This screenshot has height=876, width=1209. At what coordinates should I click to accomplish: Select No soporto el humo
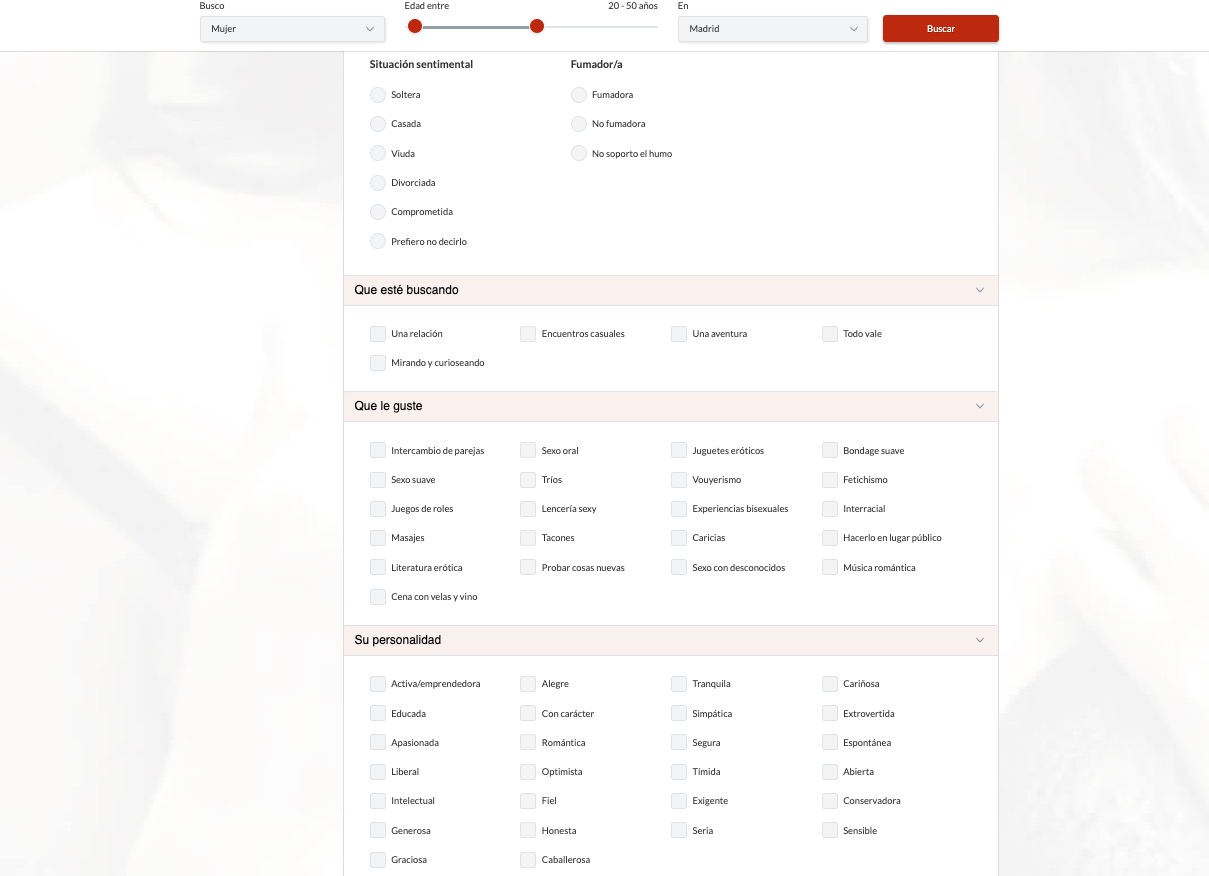[x=579, y=153]
